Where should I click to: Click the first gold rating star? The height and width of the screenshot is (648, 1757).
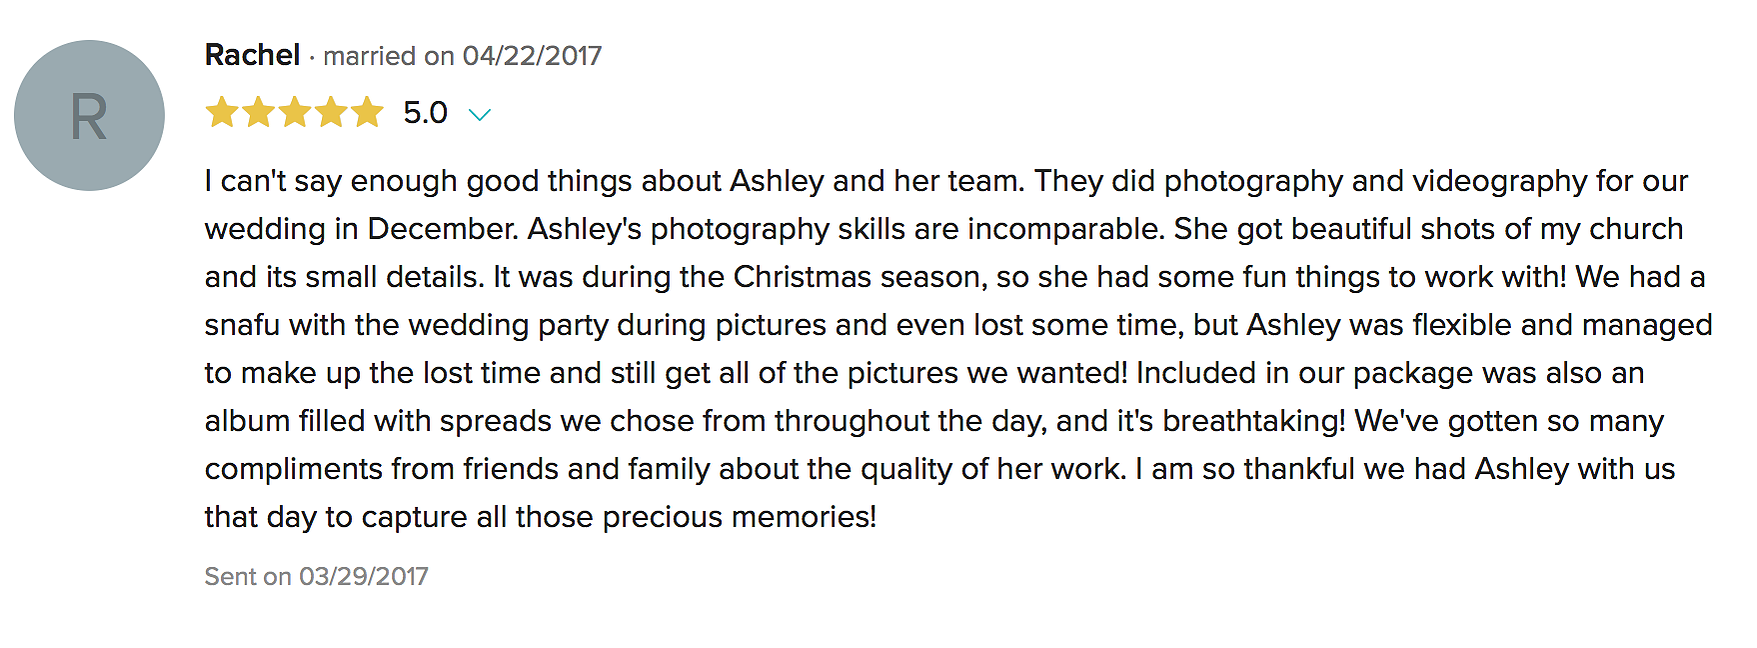pos(222,112)
